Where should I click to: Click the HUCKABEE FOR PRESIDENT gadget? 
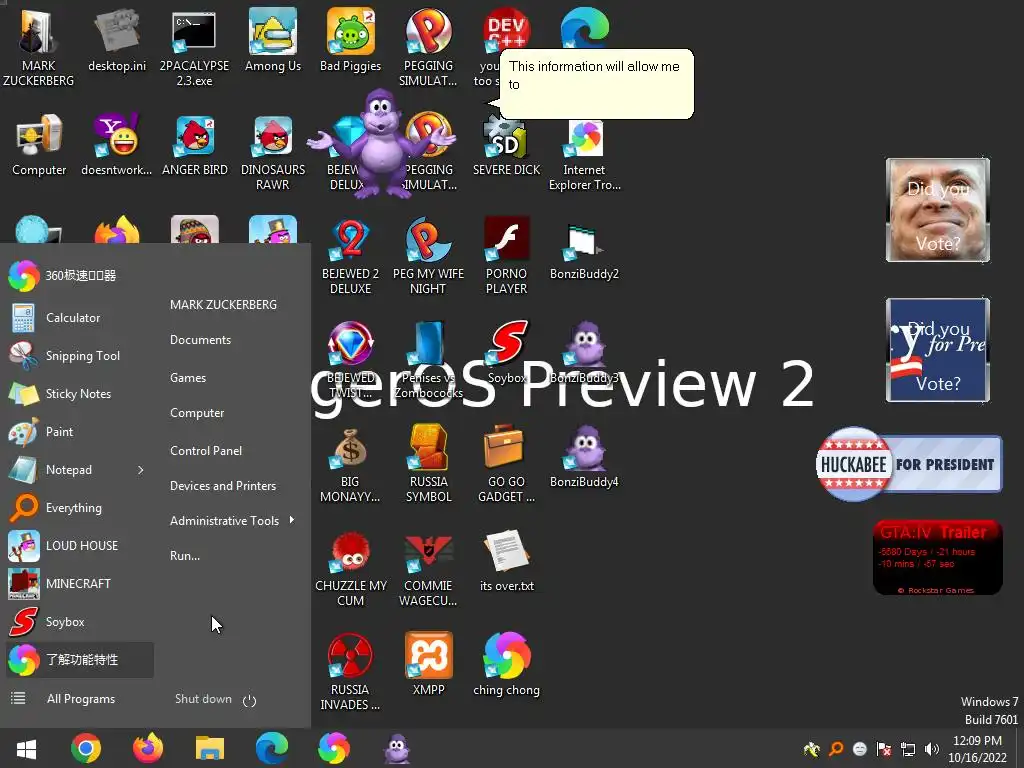point(909,464)
